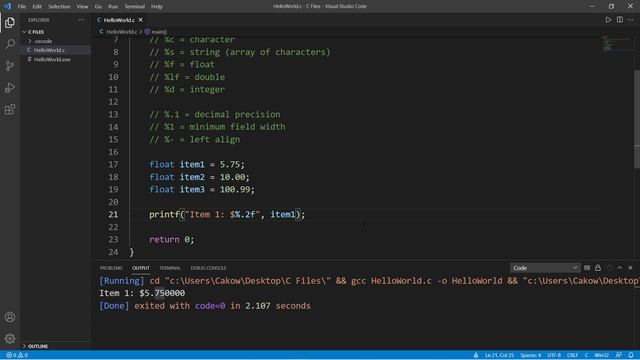
Task: Click the feedback icon in status bar
Action: click(x=618, y=355)
